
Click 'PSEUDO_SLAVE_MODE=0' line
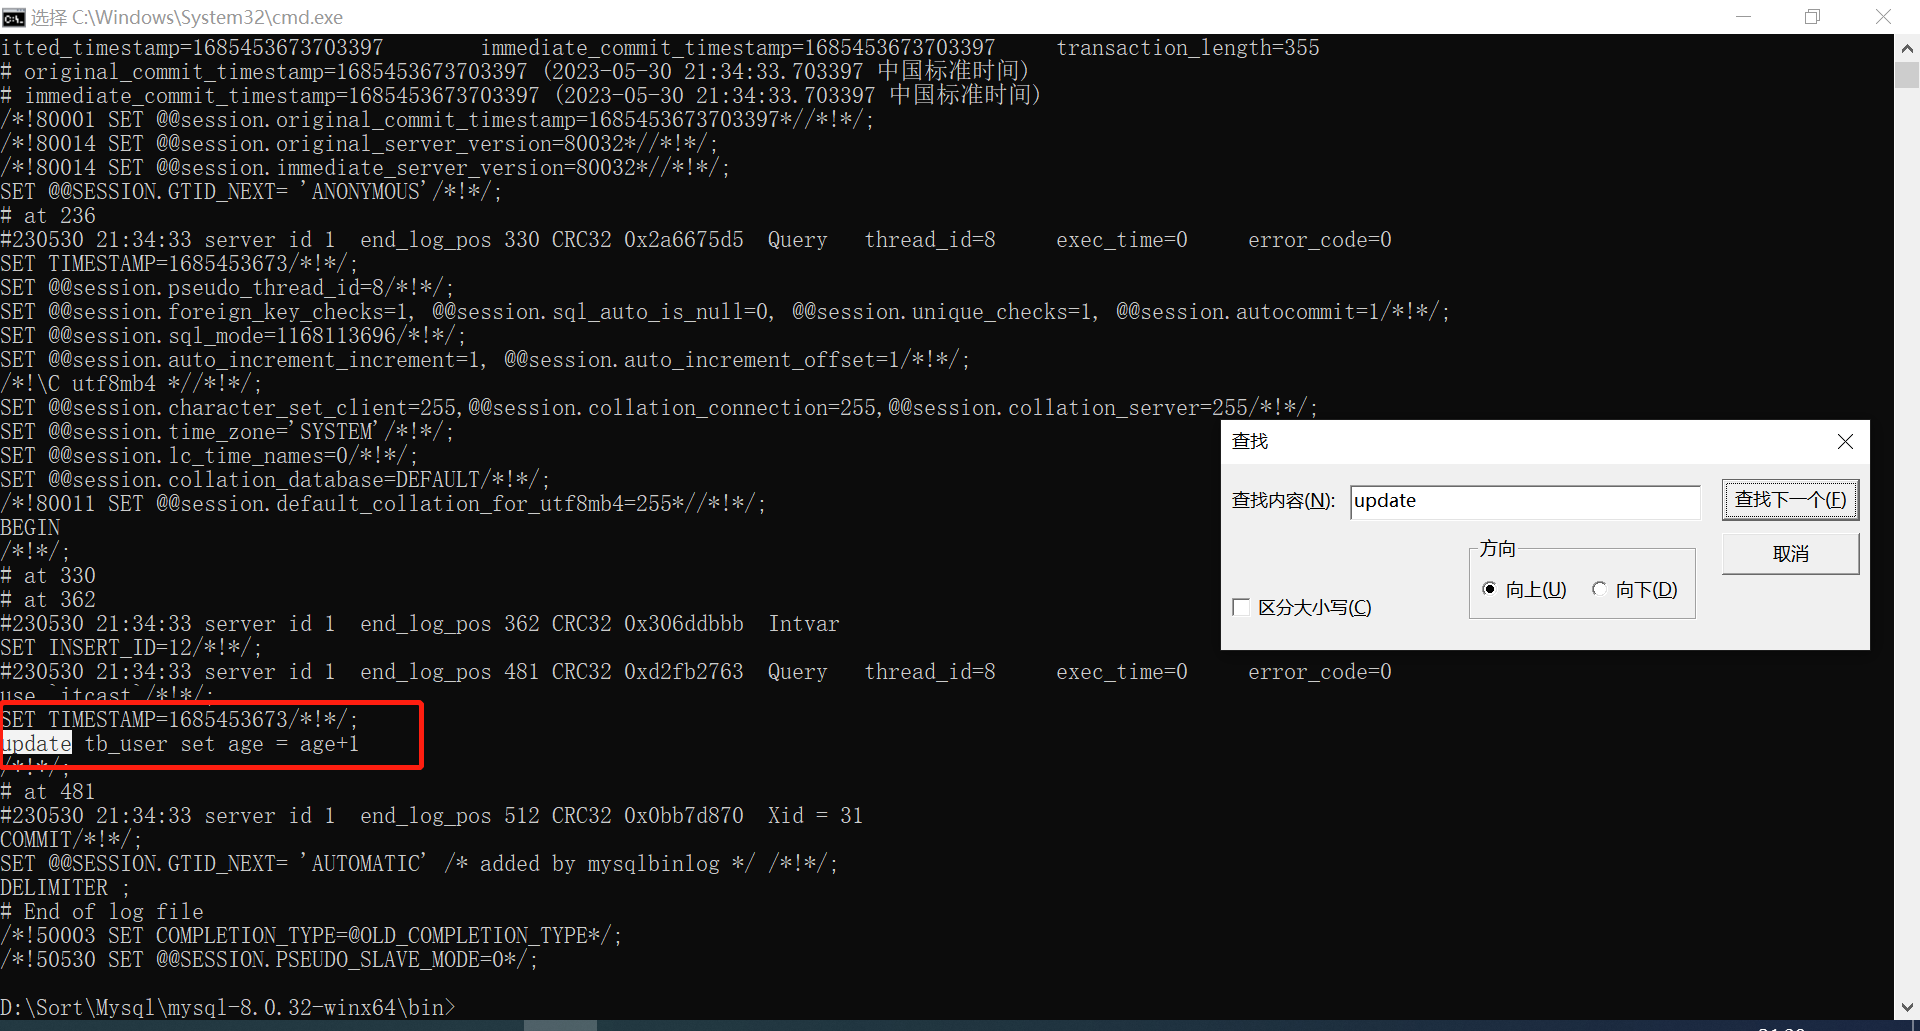268,960
